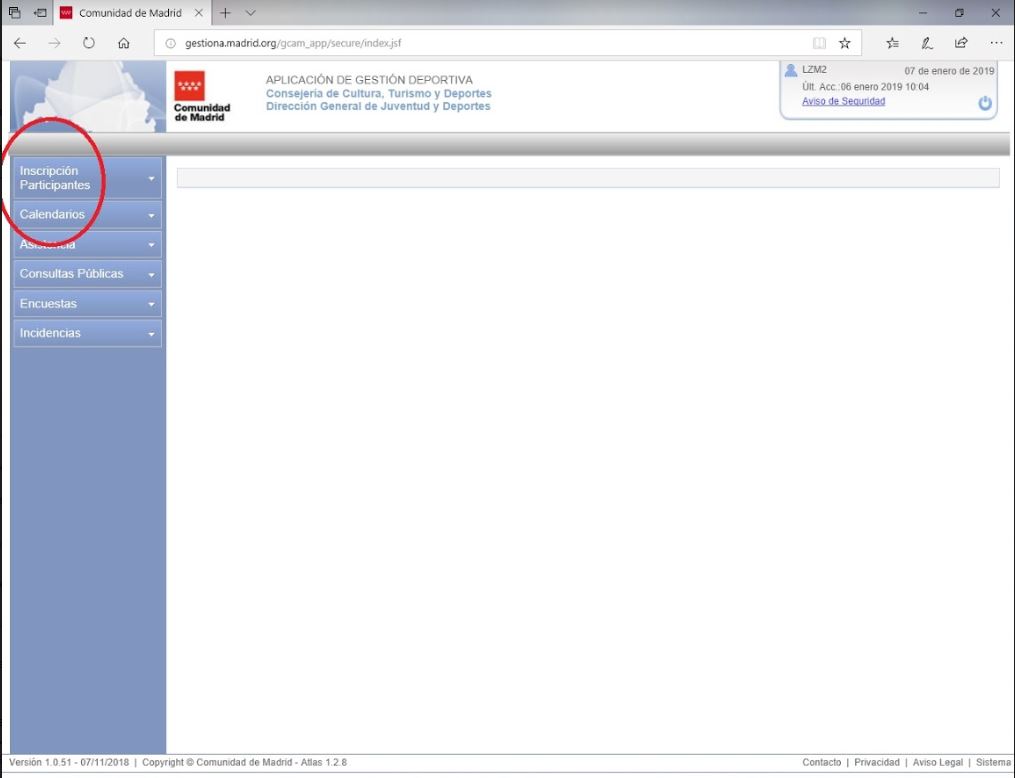Open Calendarios menu

(87, 214)
